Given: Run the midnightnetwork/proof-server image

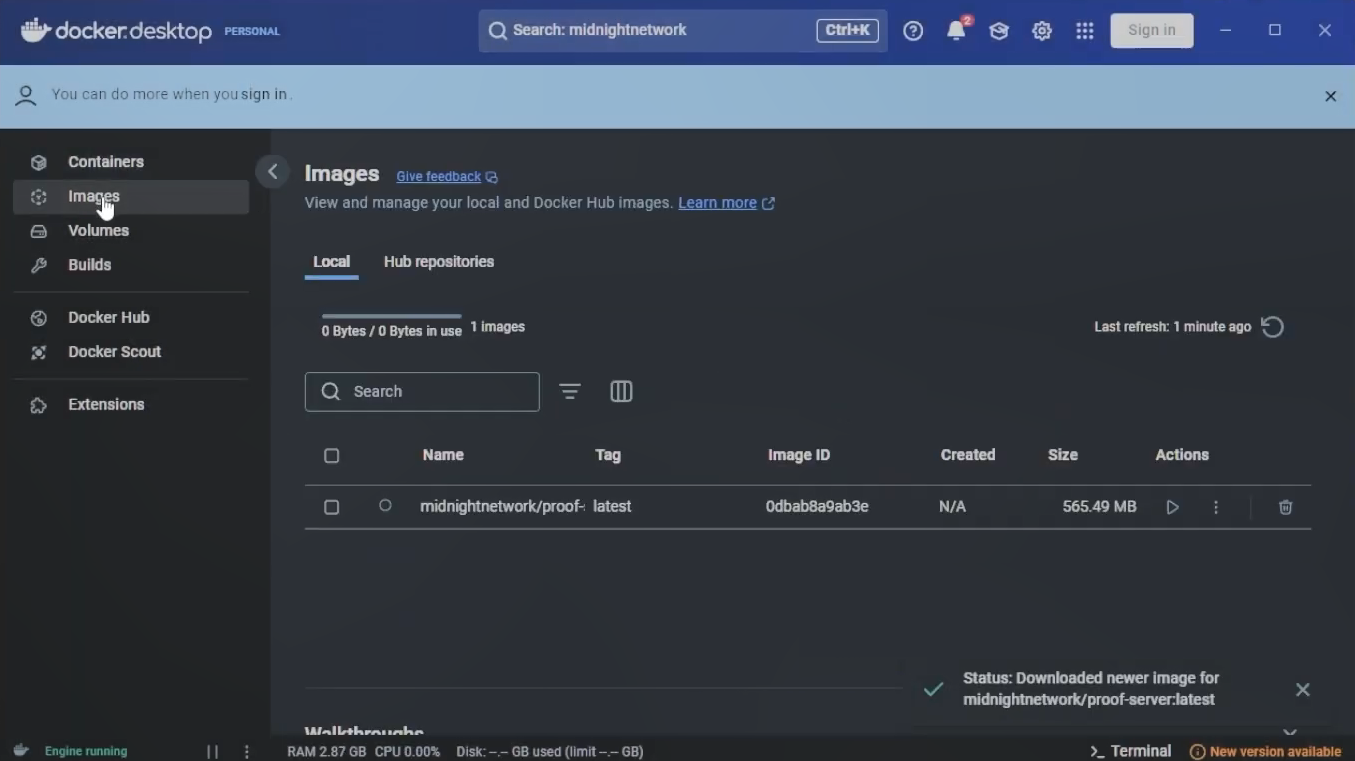Looking at the screenshot, I should click(x=1172, y=507).
